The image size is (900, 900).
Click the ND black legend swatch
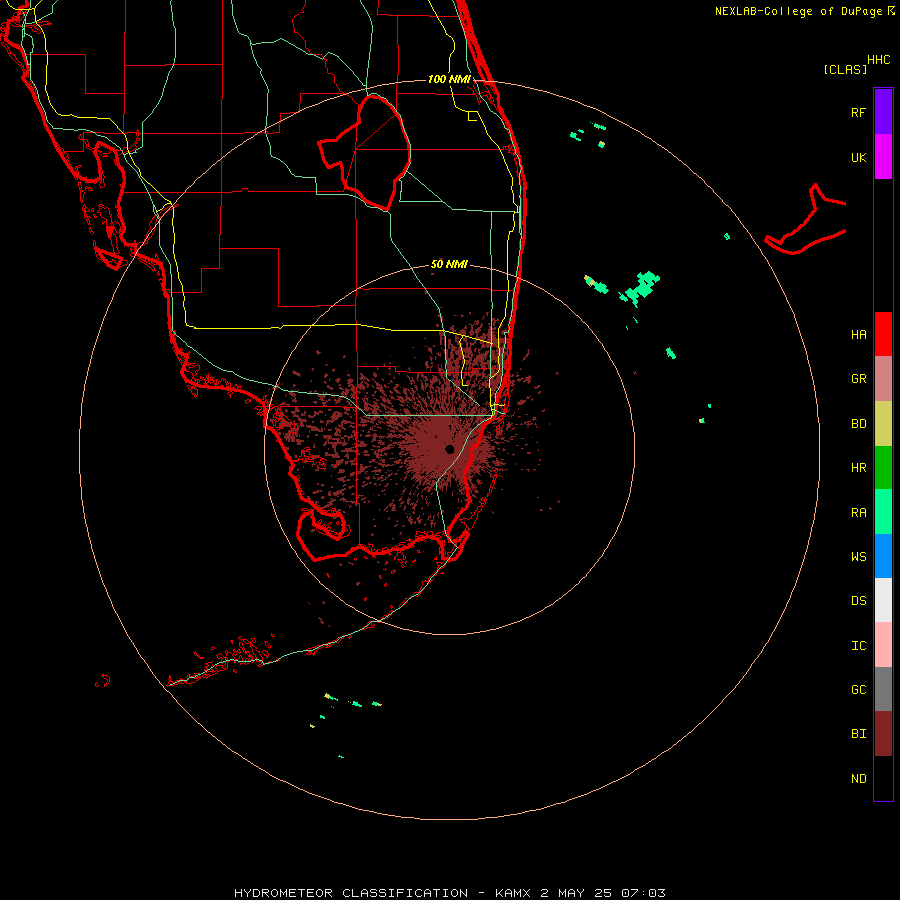tap(883, 778)
